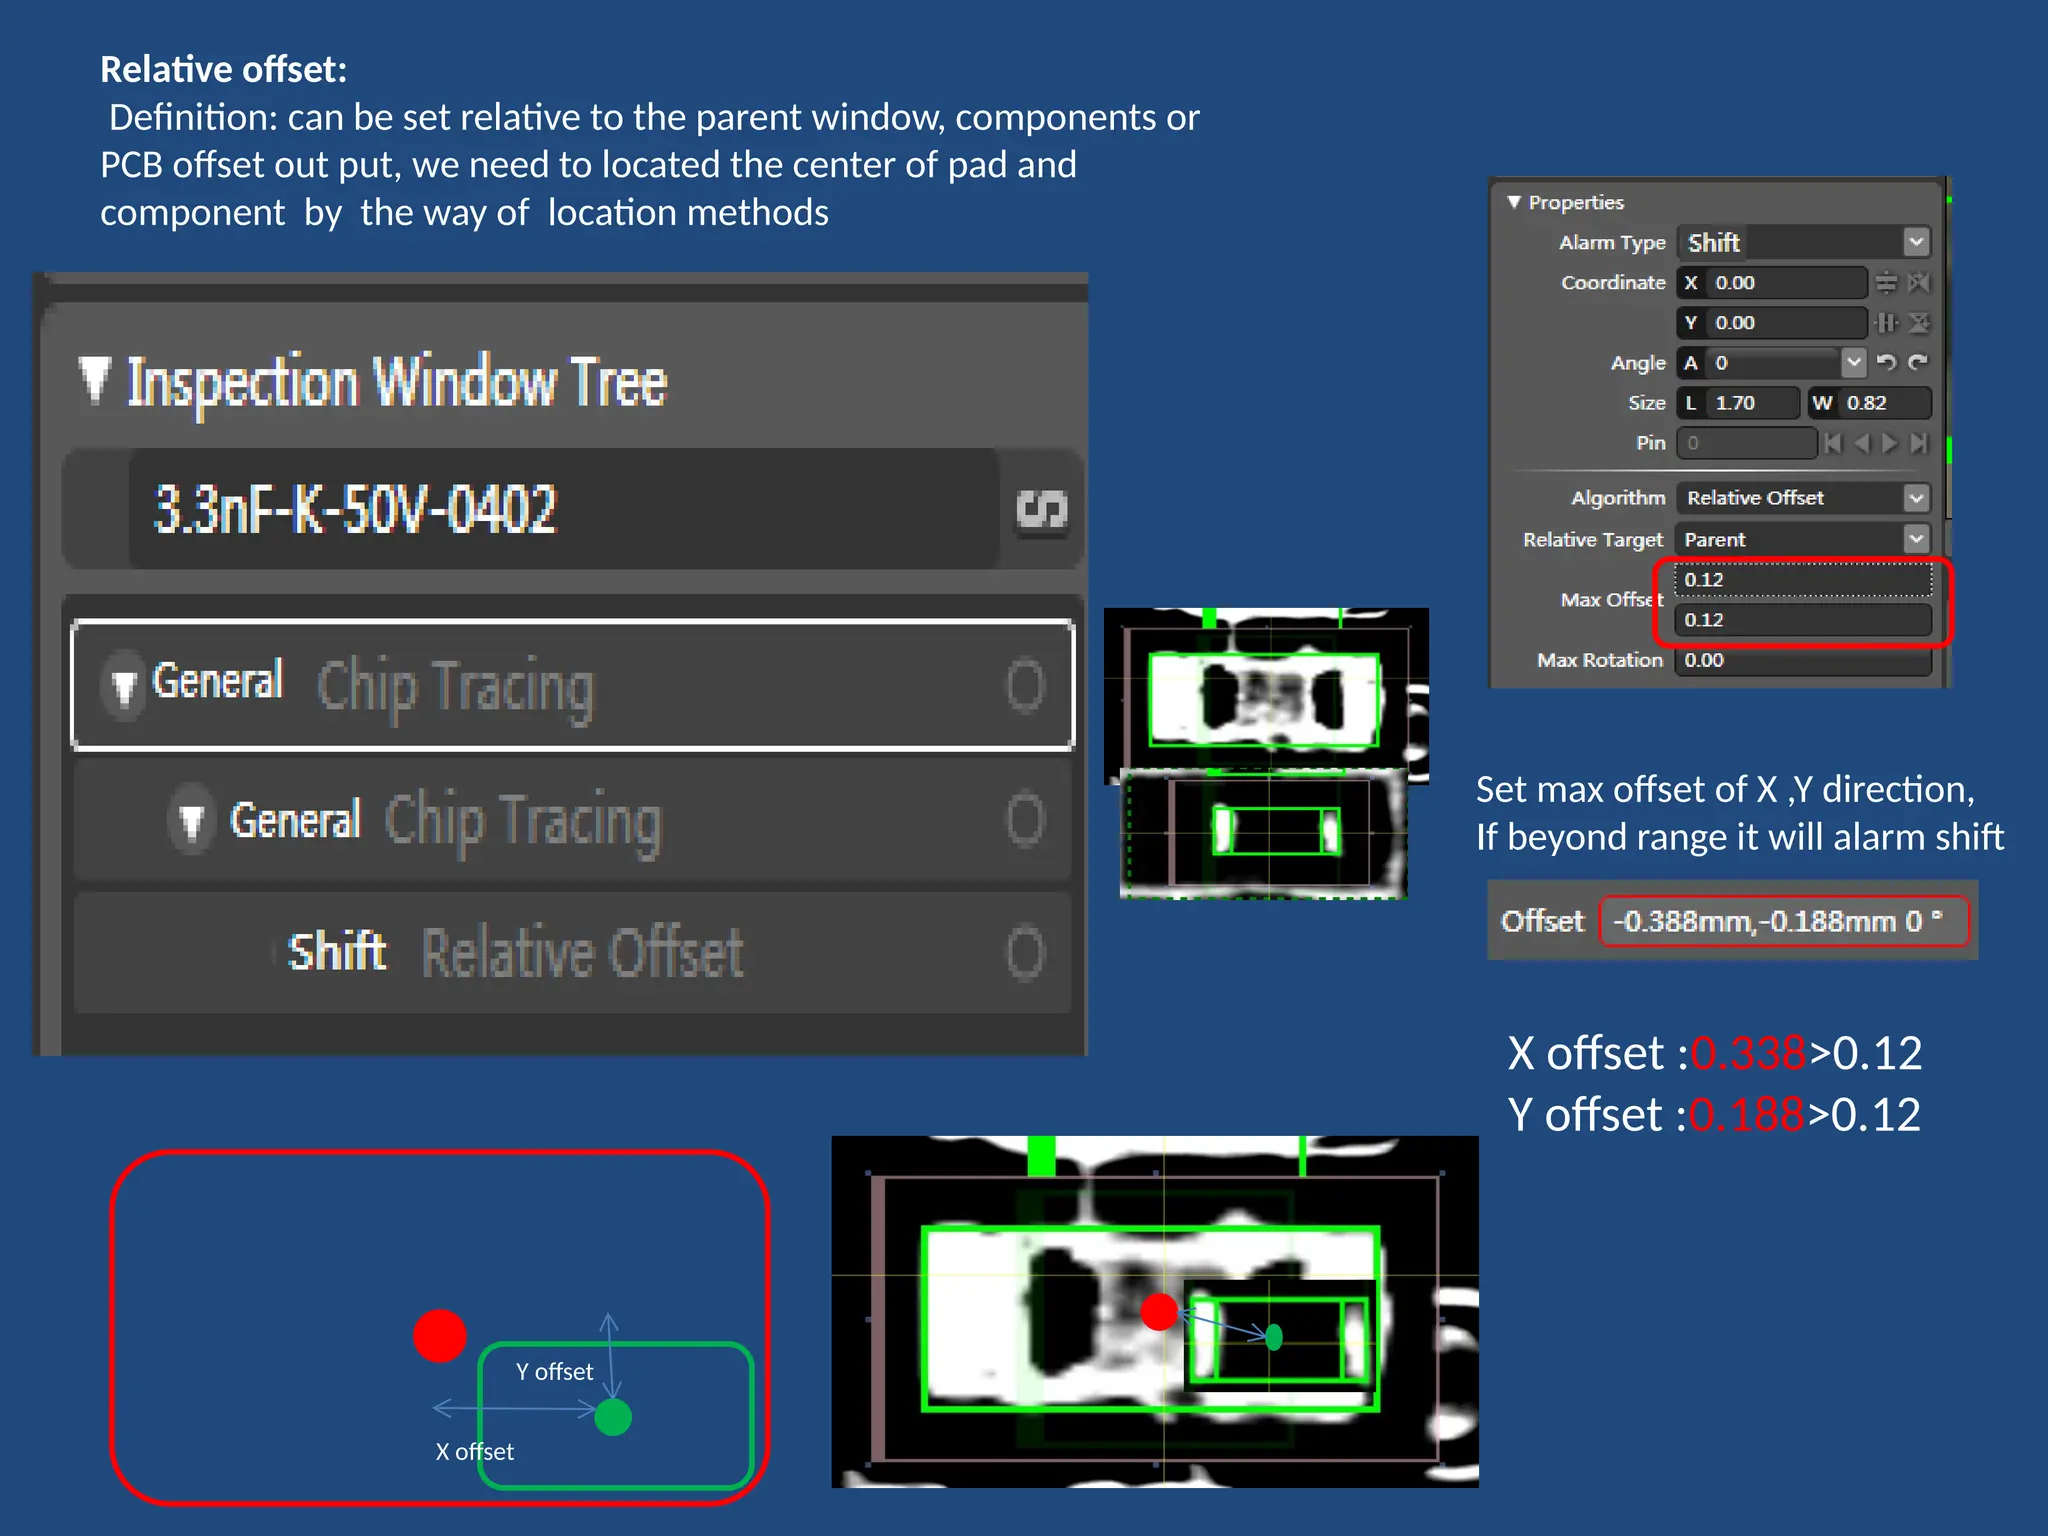
Task: Click the first Max Offset field
Action: pos(1804,580)
